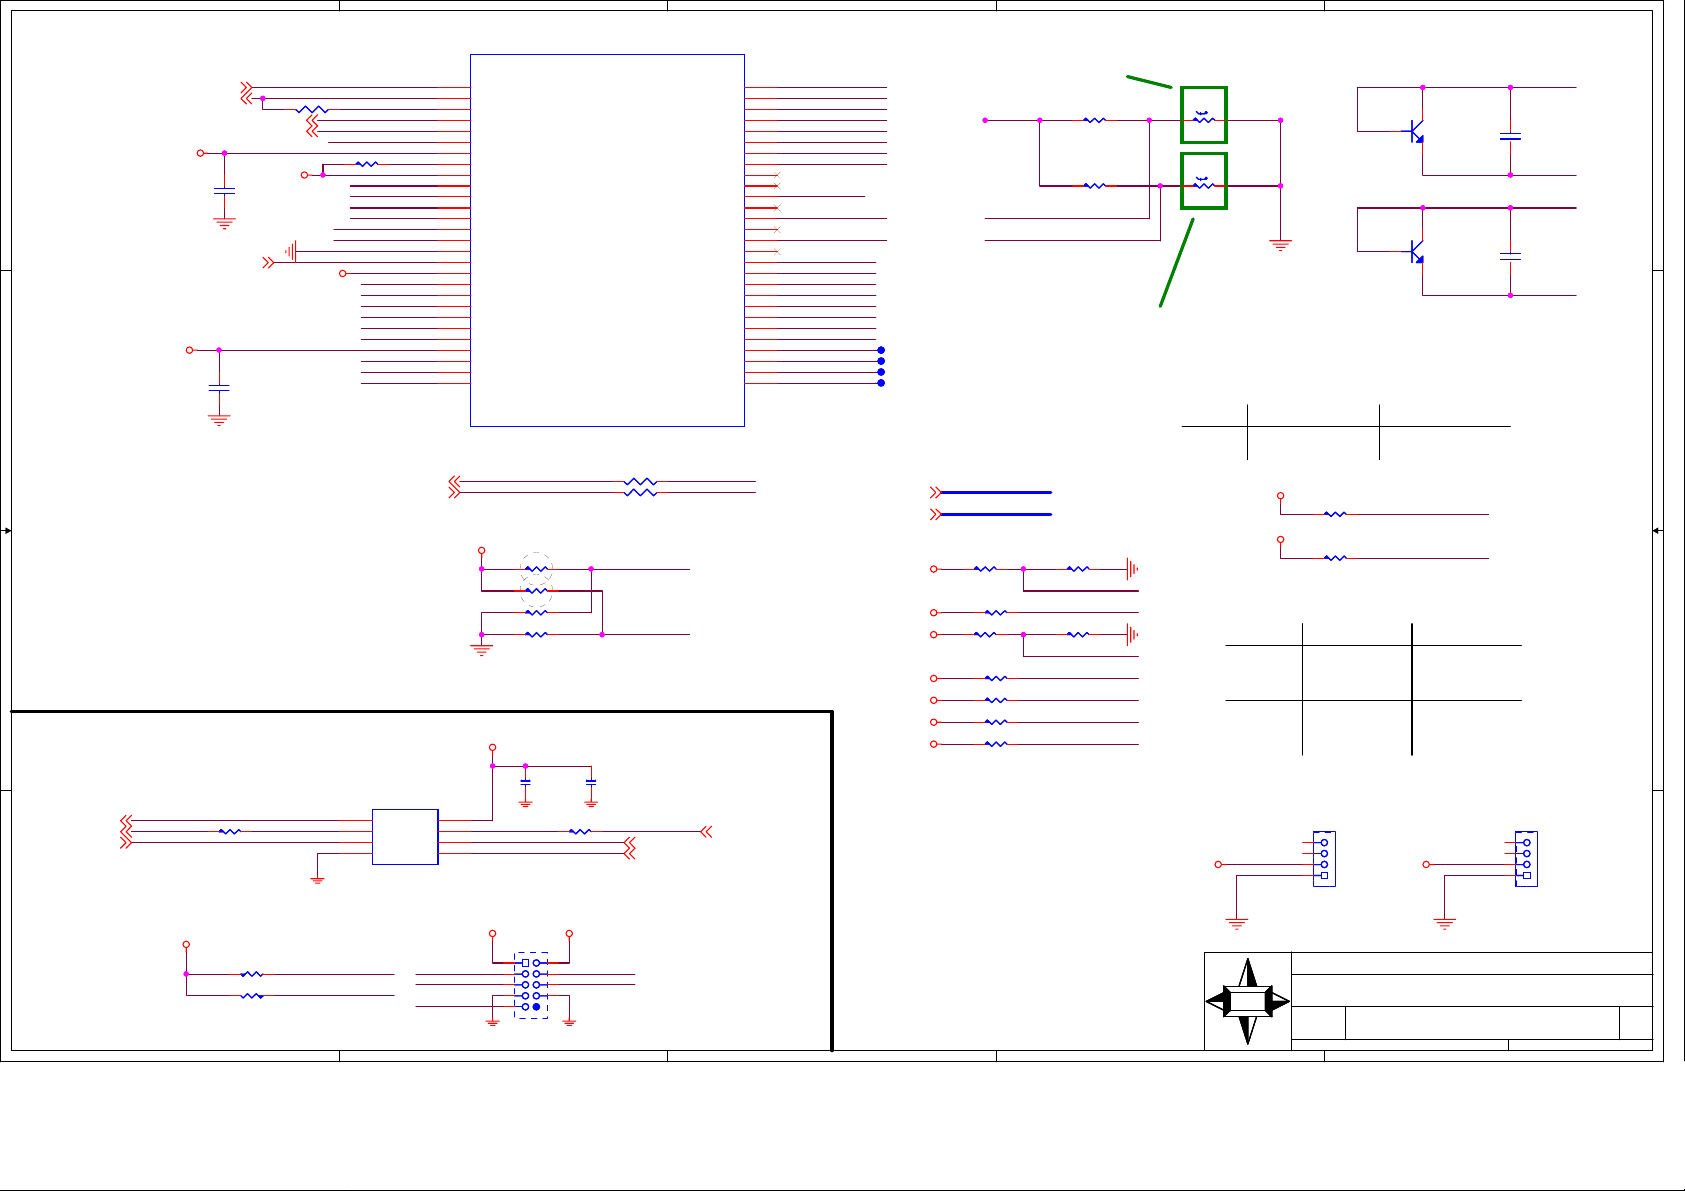Select the lower NPN transistor symbol

point(1416,251)
